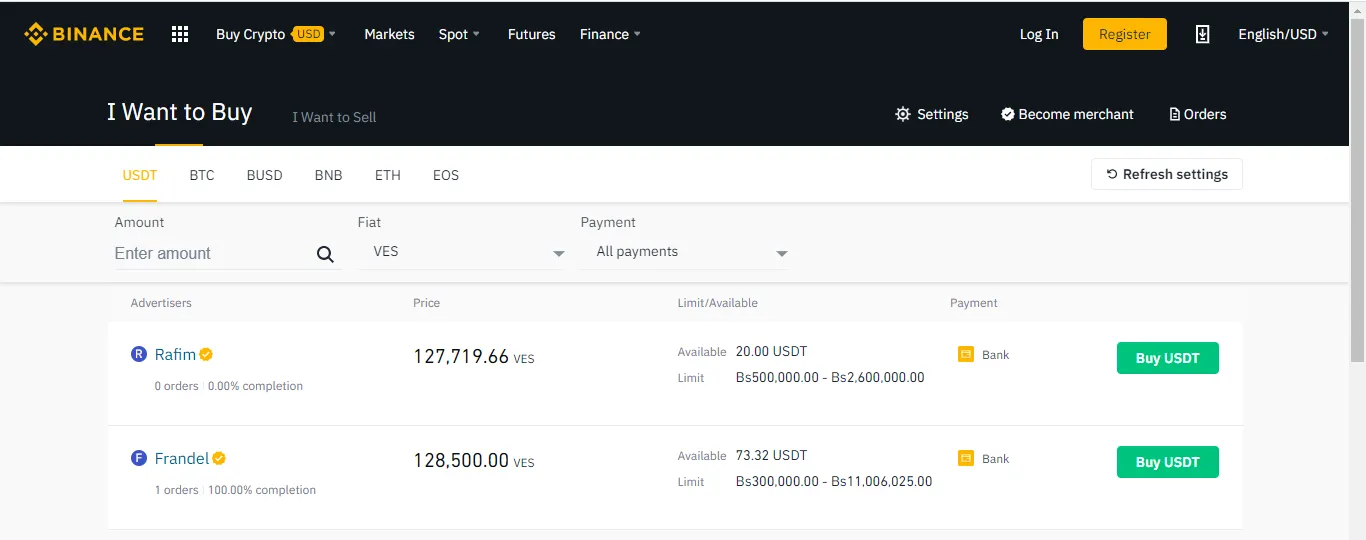Click the Refresh settings button
The height and width of the screenshot is (540, 1366).
coord(1167,174)
